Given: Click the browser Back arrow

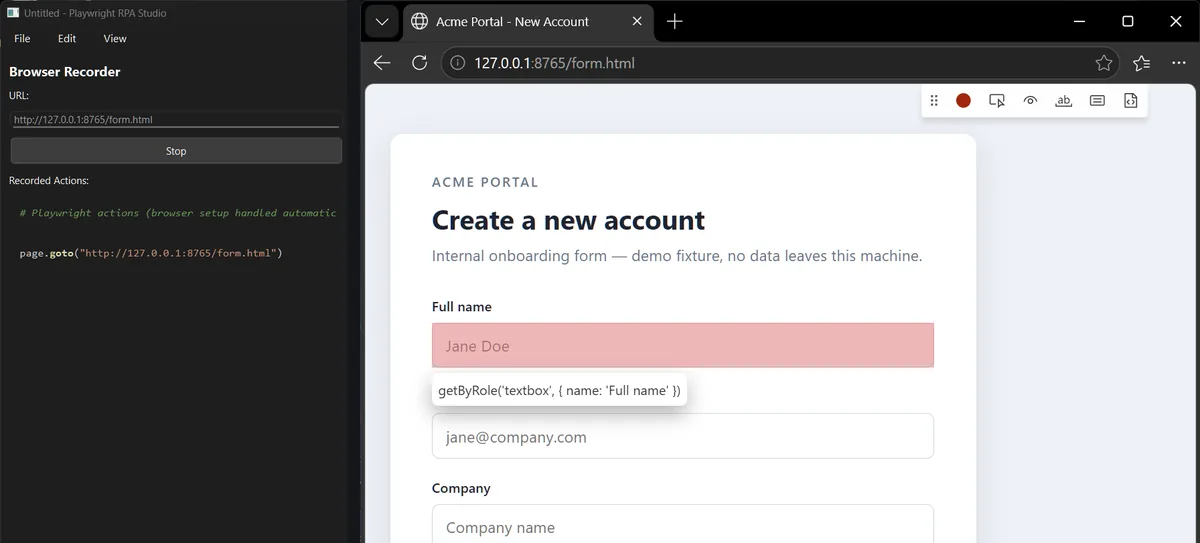Looking at the screenshot, I should pos(382,63).
